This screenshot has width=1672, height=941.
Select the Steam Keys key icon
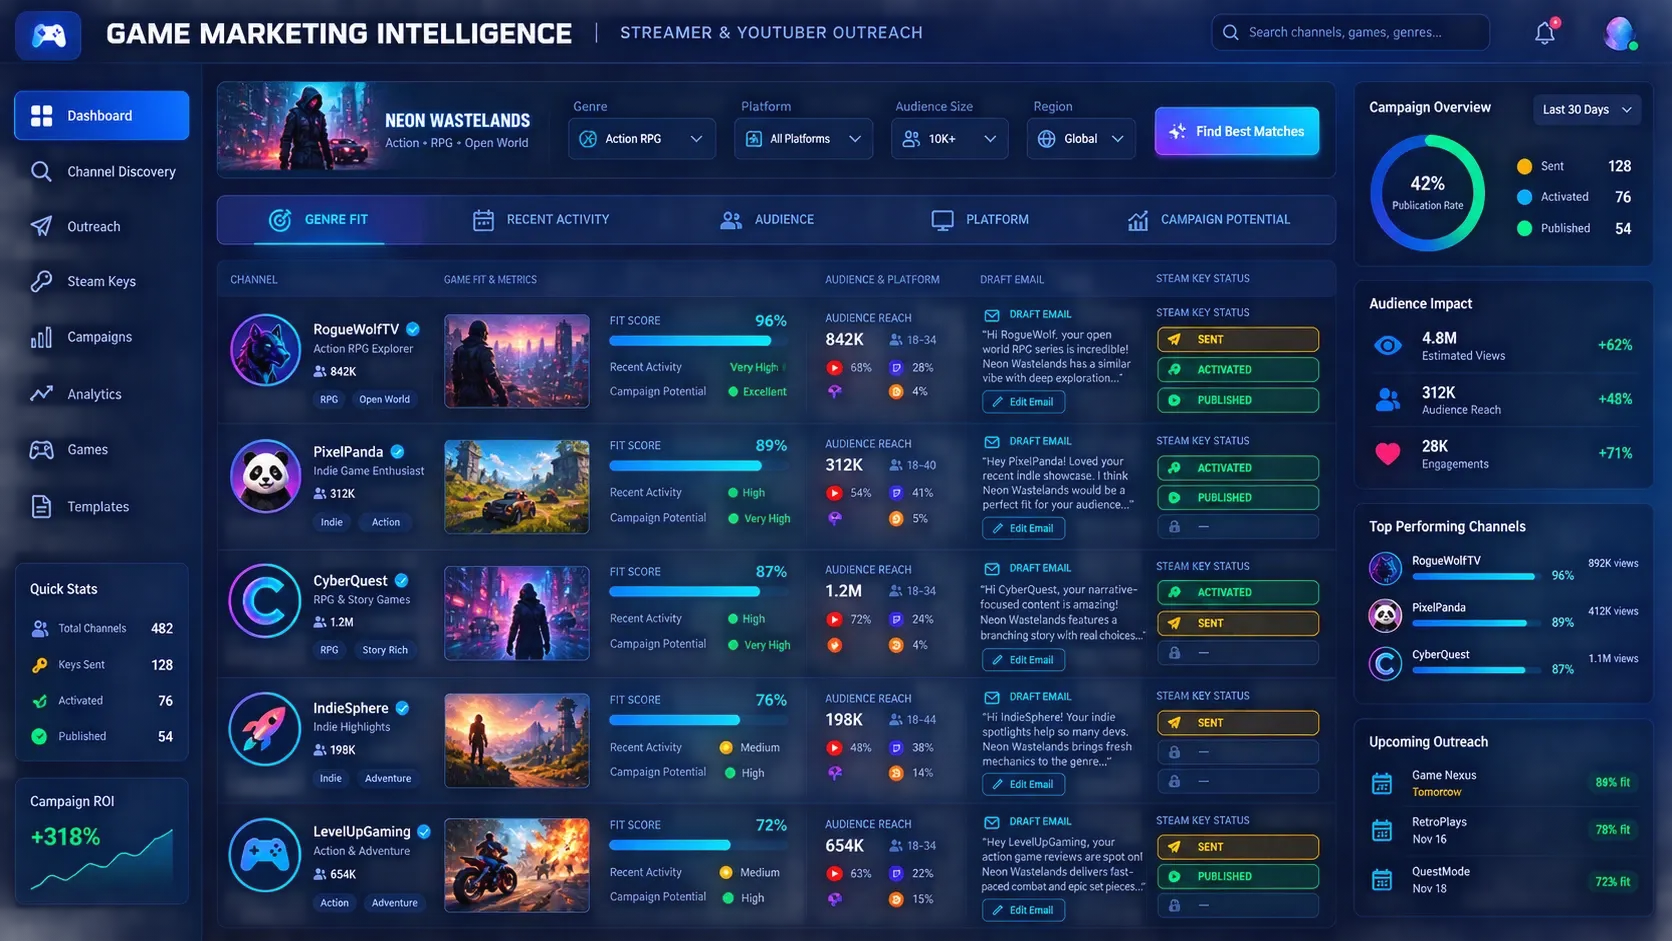41,282
